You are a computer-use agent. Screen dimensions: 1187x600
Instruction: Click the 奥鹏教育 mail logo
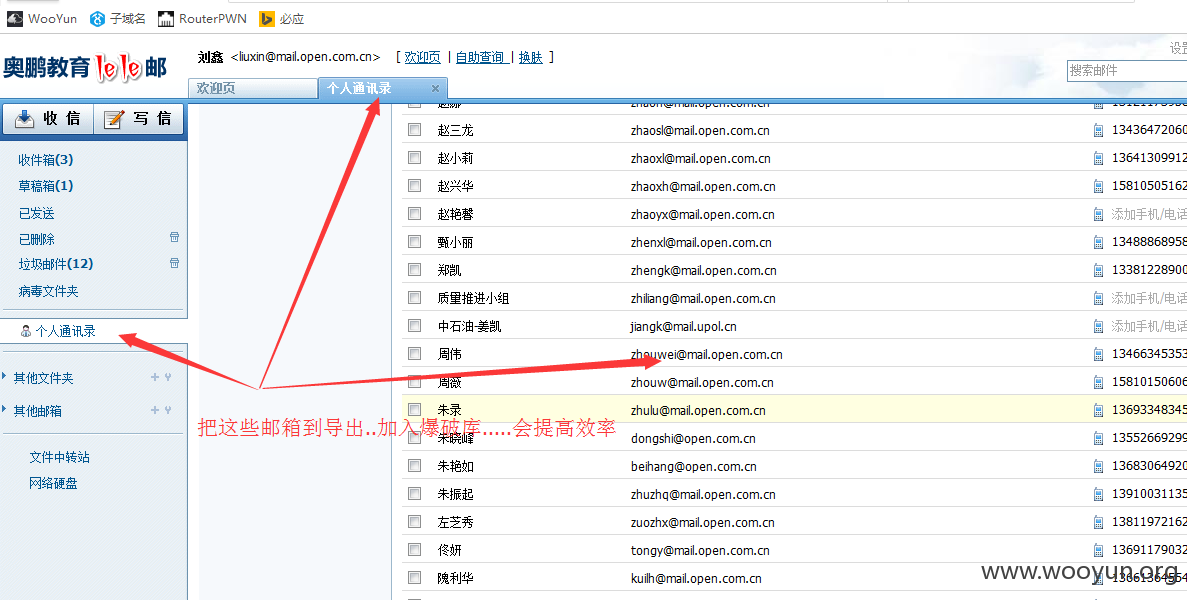[x=85, y=68]
